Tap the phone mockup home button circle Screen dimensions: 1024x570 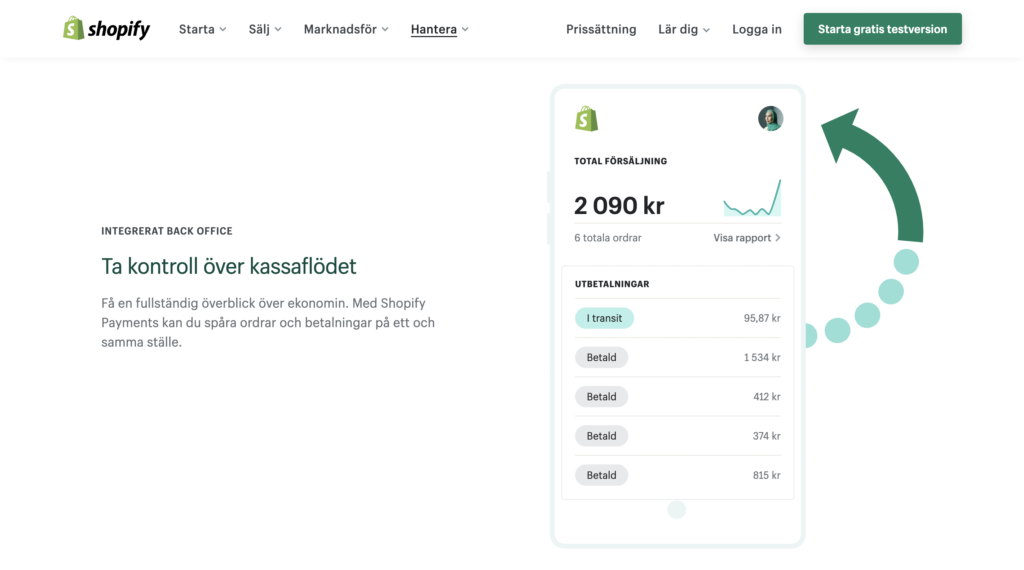point(677,509)
